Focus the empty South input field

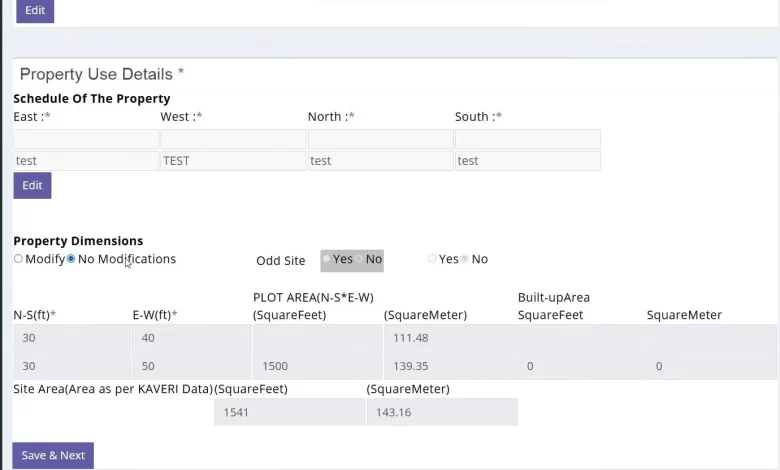pyautogui.click(x=528, y=139)
